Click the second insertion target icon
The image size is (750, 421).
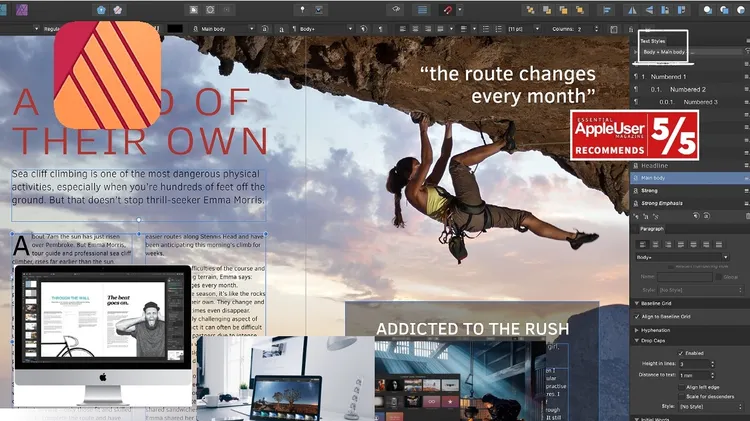click(724, 10)
